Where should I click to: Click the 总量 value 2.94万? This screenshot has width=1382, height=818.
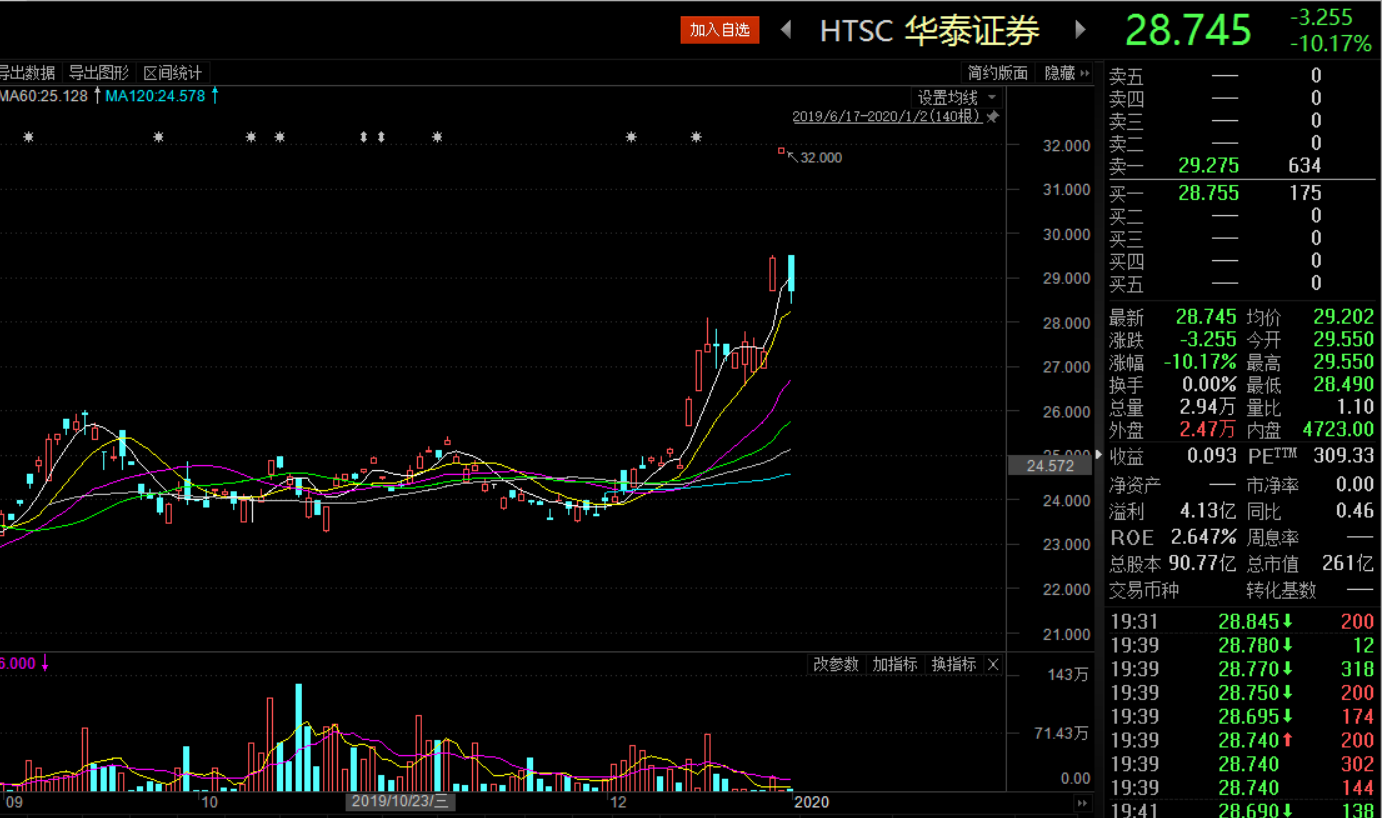click(x=1207, y=408)
